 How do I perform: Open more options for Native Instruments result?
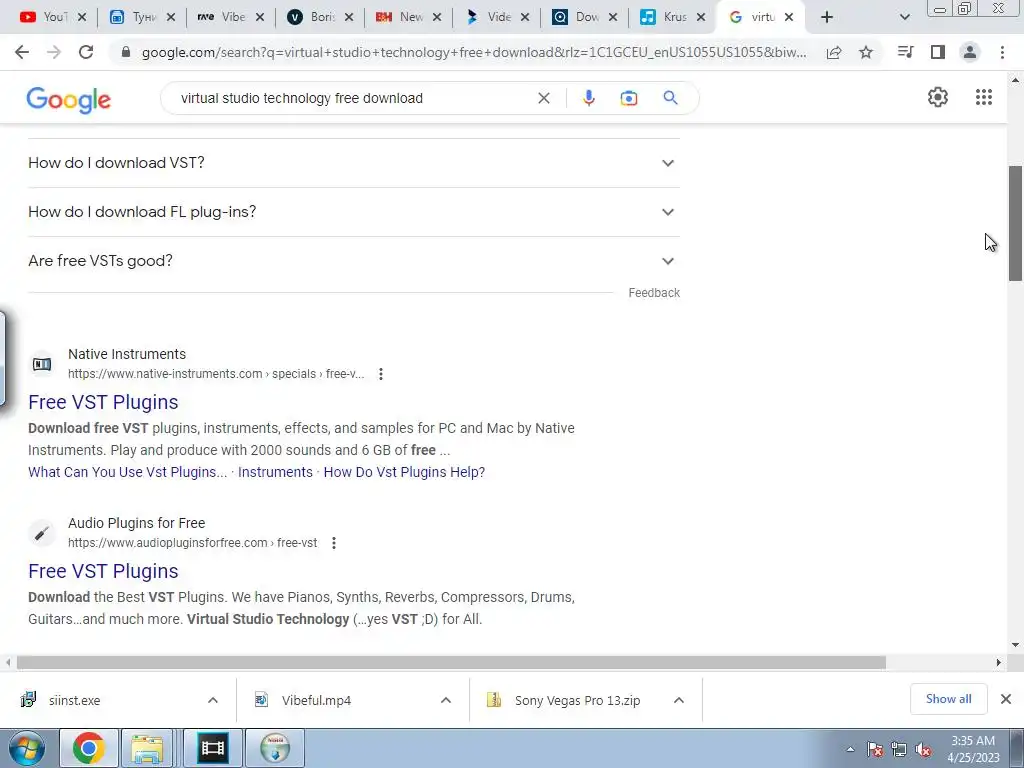pyautogui.click(x=381, y=374)
